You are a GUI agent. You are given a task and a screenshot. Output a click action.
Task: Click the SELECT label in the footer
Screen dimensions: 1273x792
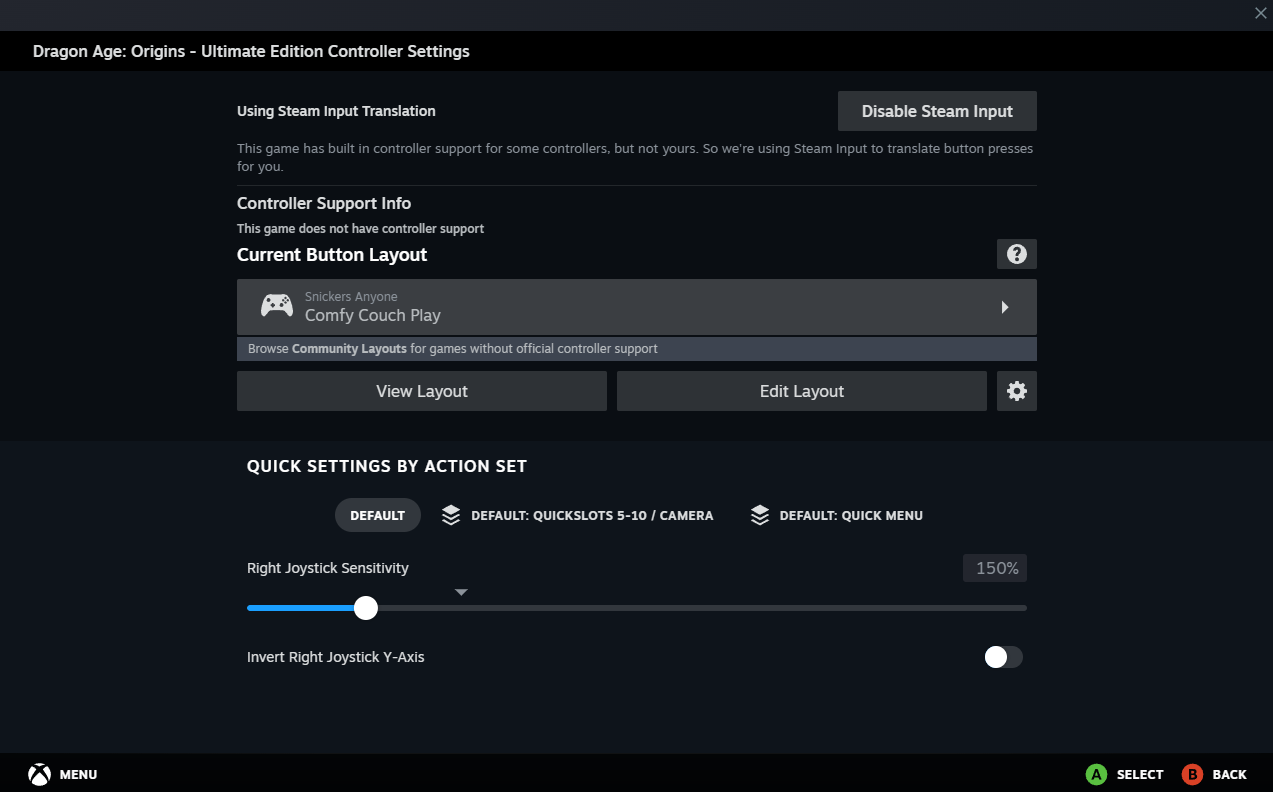tap(1140, 774)
